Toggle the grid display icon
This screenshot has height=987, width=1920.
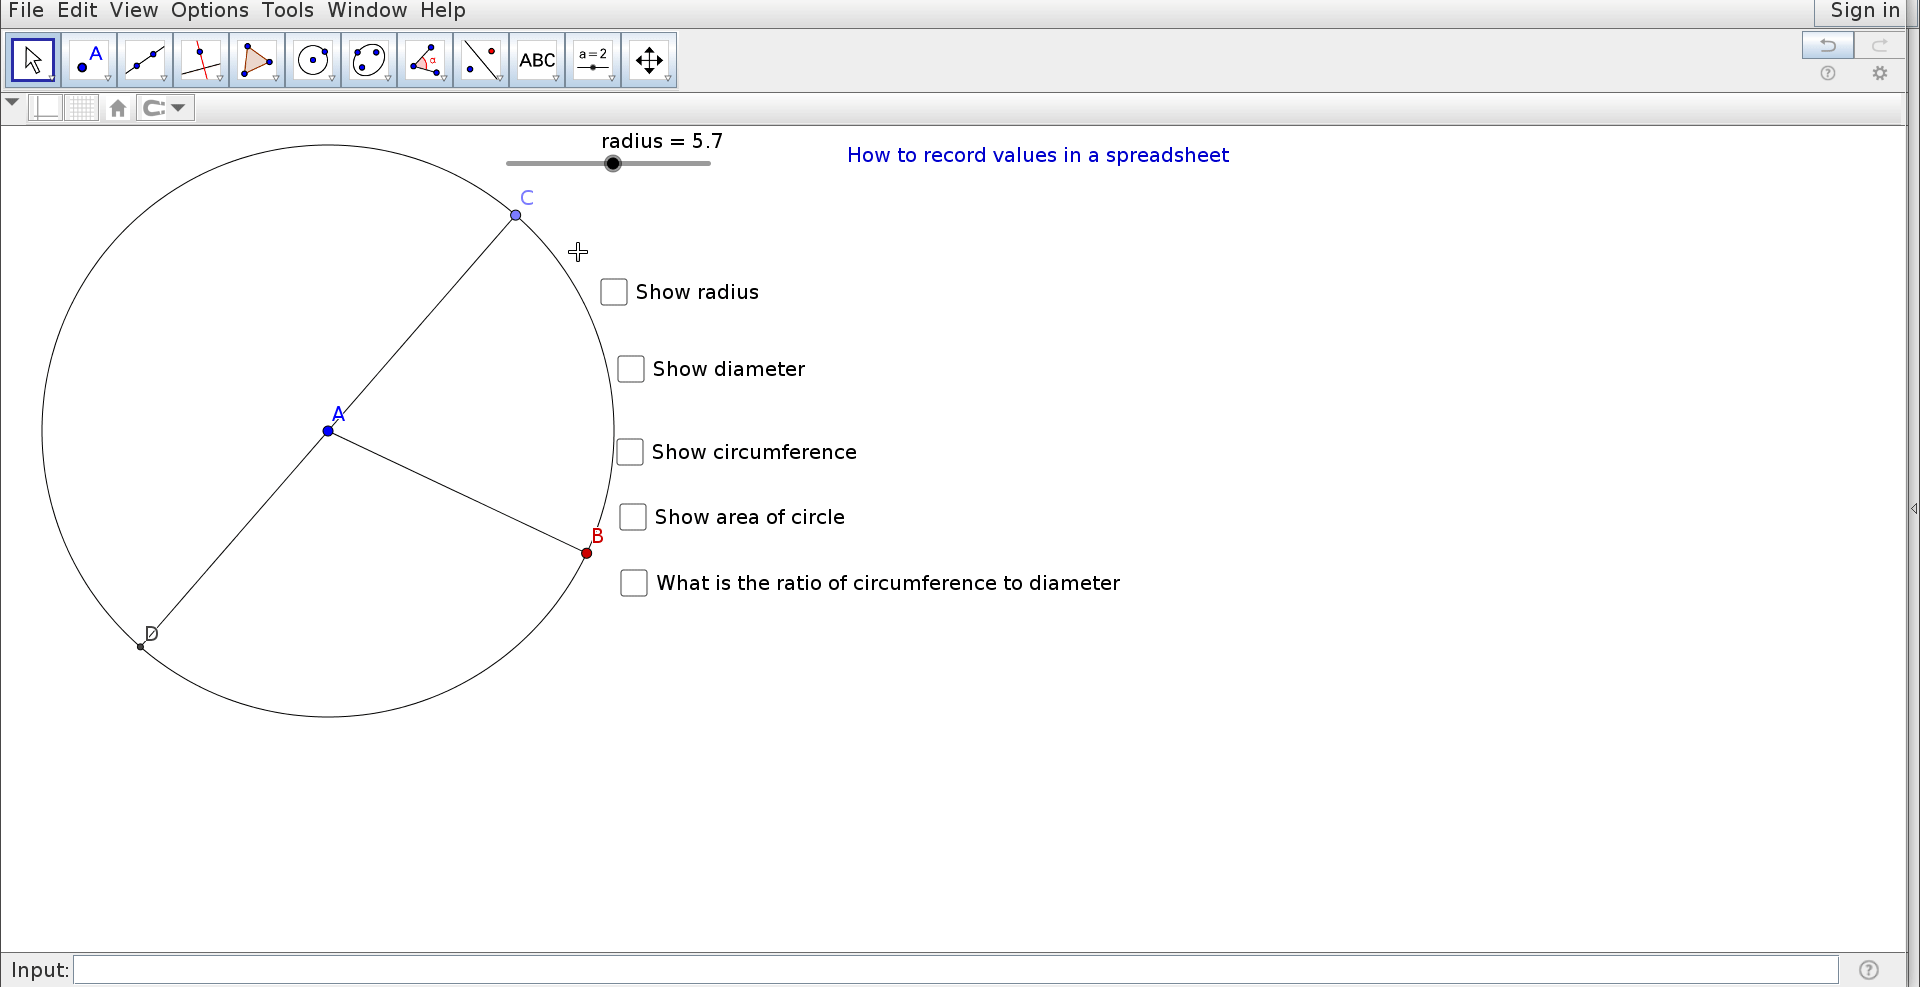tap(82, 108)
